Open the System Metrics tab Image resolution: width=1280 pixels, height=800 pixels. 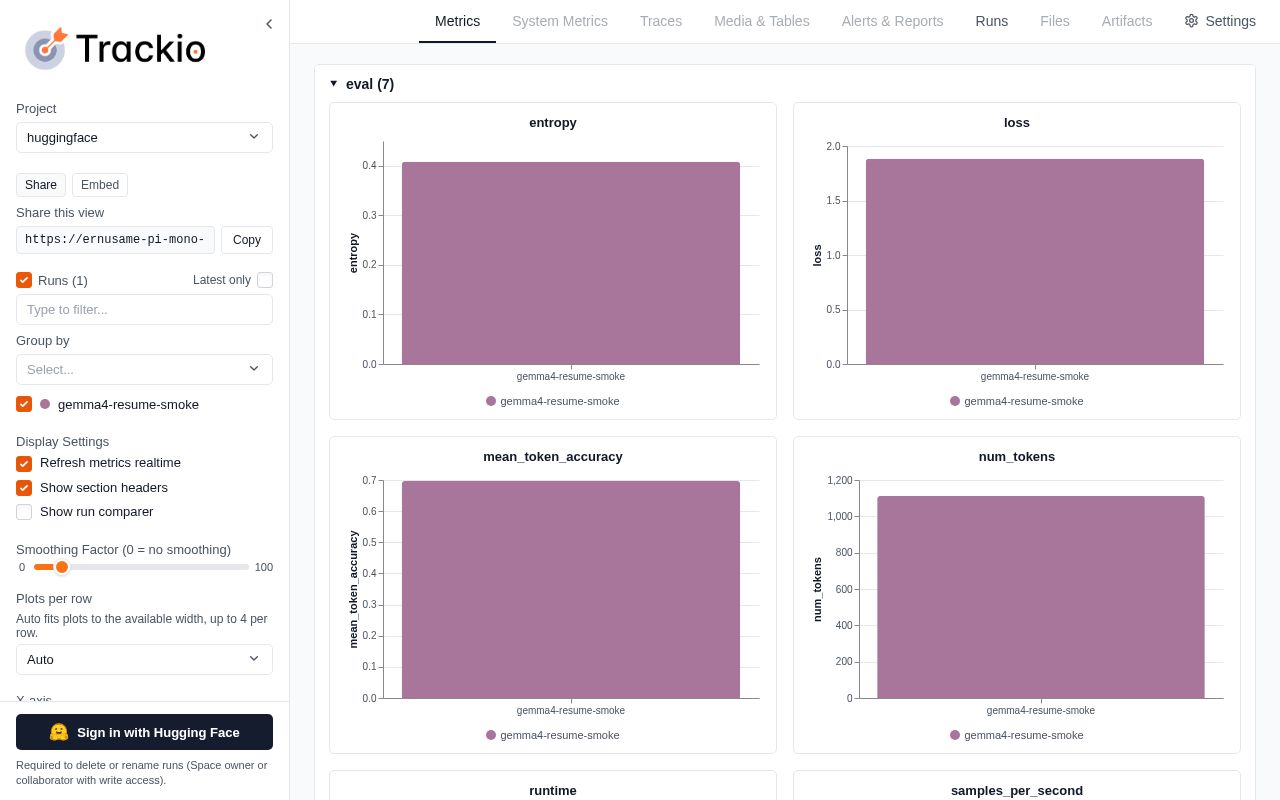coord(560,21)
